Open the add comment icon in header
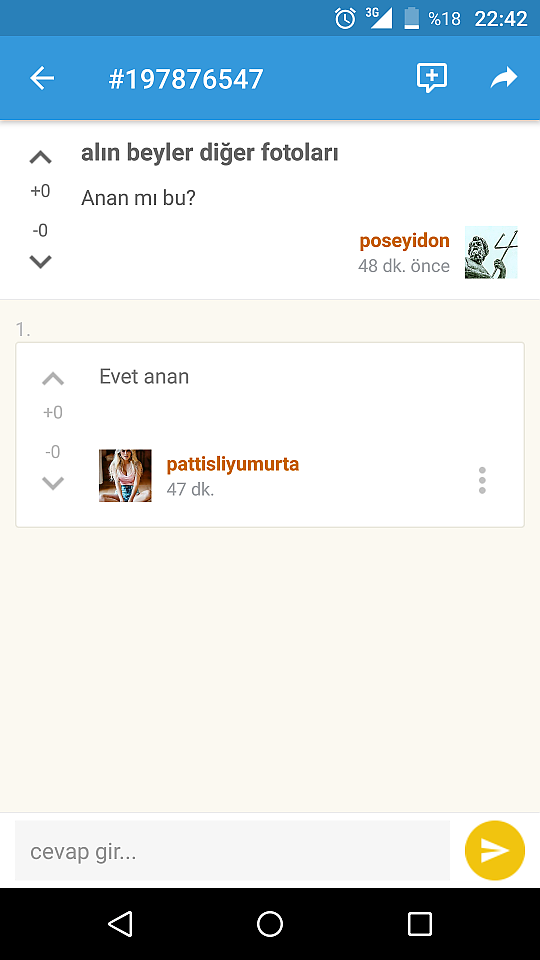The image size is (540, 960). 432,78
